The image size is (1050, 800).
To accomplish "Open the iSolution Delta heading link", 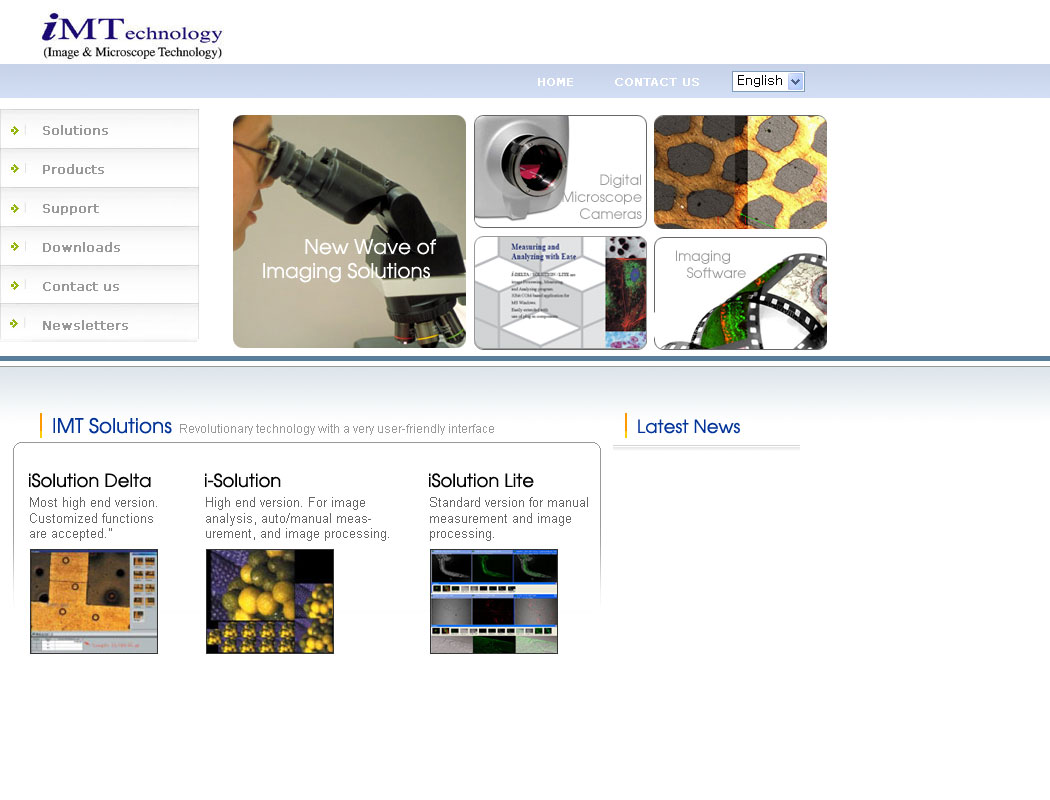I will [90, 481].
